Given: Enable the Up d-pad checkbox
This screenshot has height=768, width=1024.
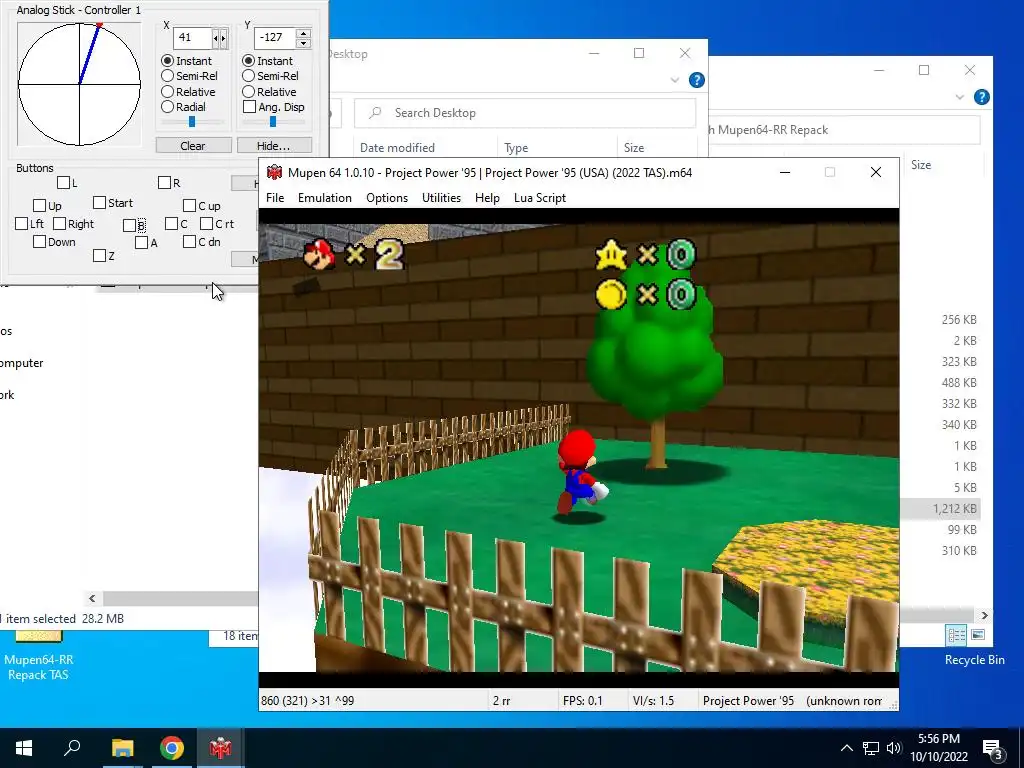Looking at the screenshot, I should coord(39,206).
